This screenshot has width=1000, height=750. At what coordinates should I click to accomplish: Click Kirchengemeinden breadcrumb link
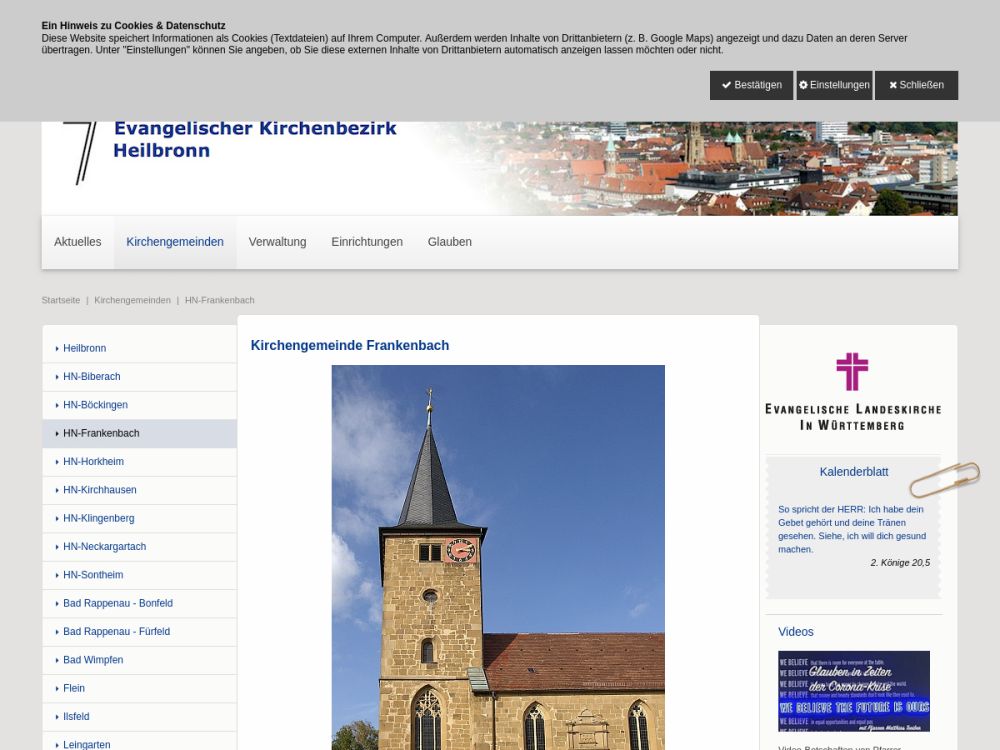[x=132, y=300]
